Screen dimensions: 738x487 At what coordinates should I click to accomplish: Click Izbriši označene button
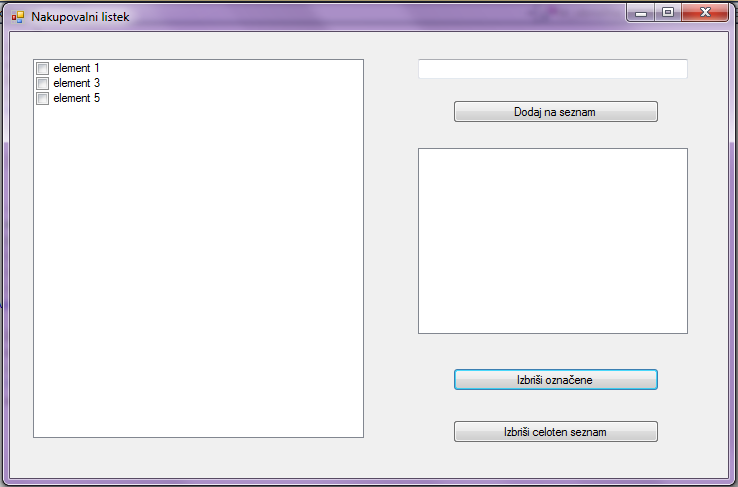pos(555,380)
